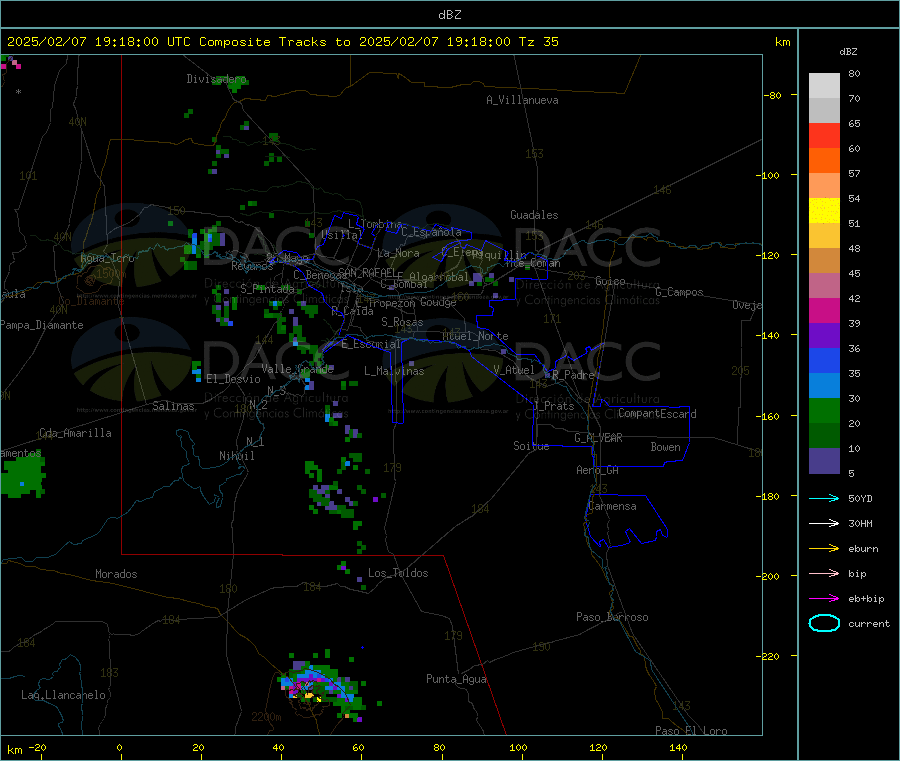Click the yellow eburn arrow in legend
Image resolution: width=900 pixels, height=761 pixels.
click(824, 549)
